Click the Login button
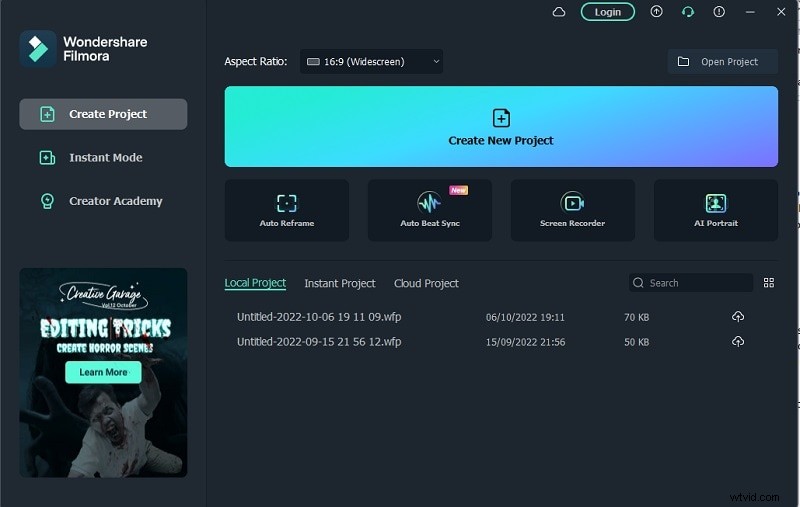 (x=607, y=12)
